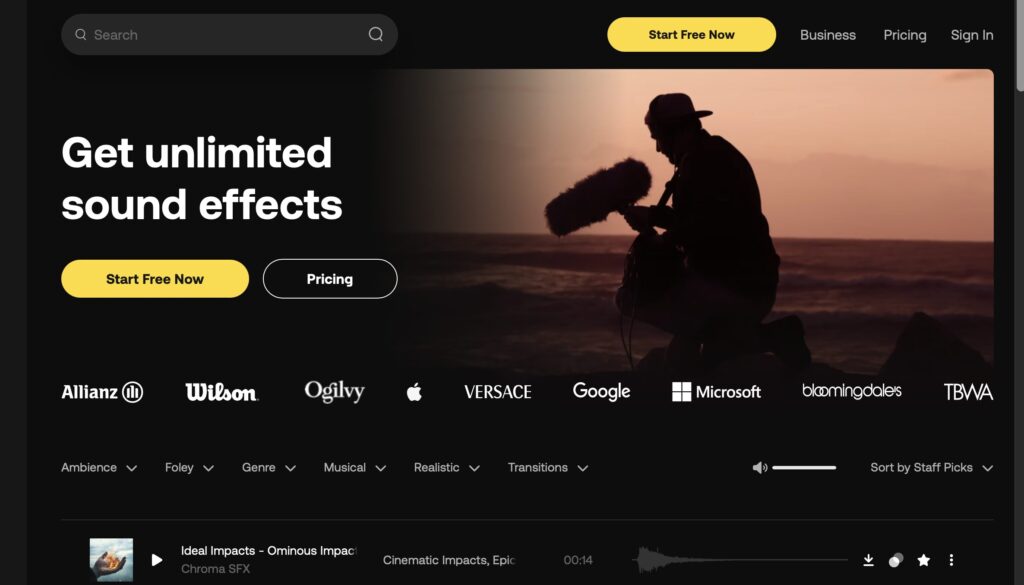Open the Transitions filter dropdown
The height and width of the screenshot is (585, 1024).
pos(548,467)
